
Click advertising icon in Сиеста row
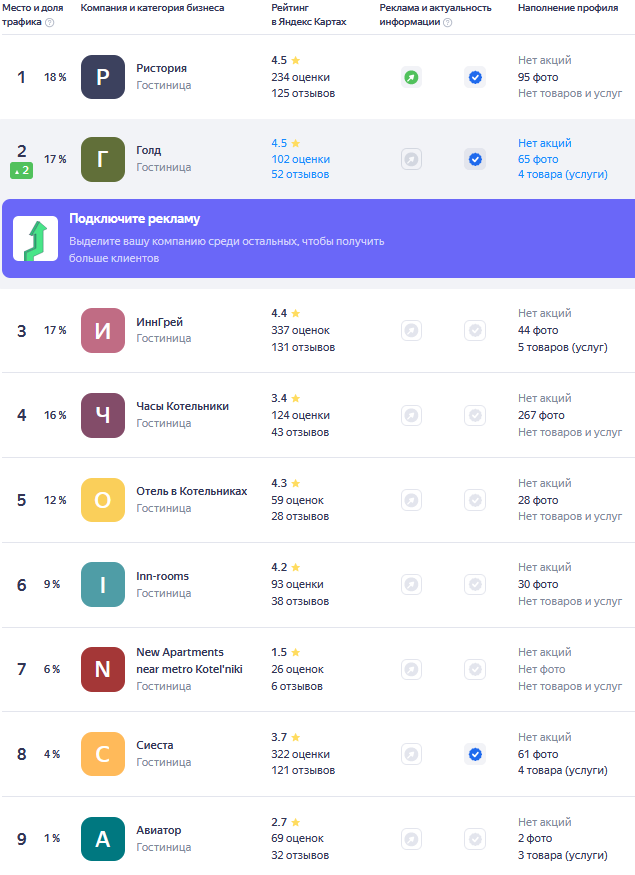[411, 754]
